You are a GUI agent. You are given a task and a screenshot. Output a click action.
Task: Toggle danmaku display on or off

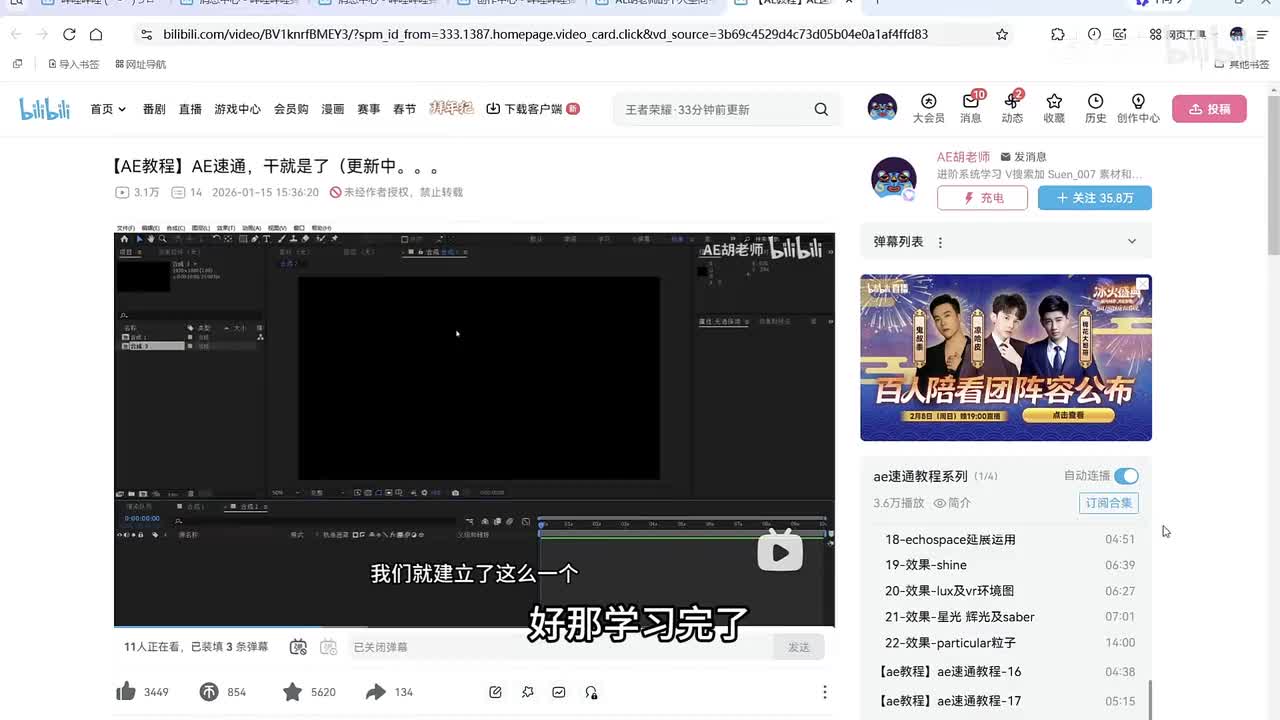click(x=298, y=647)
